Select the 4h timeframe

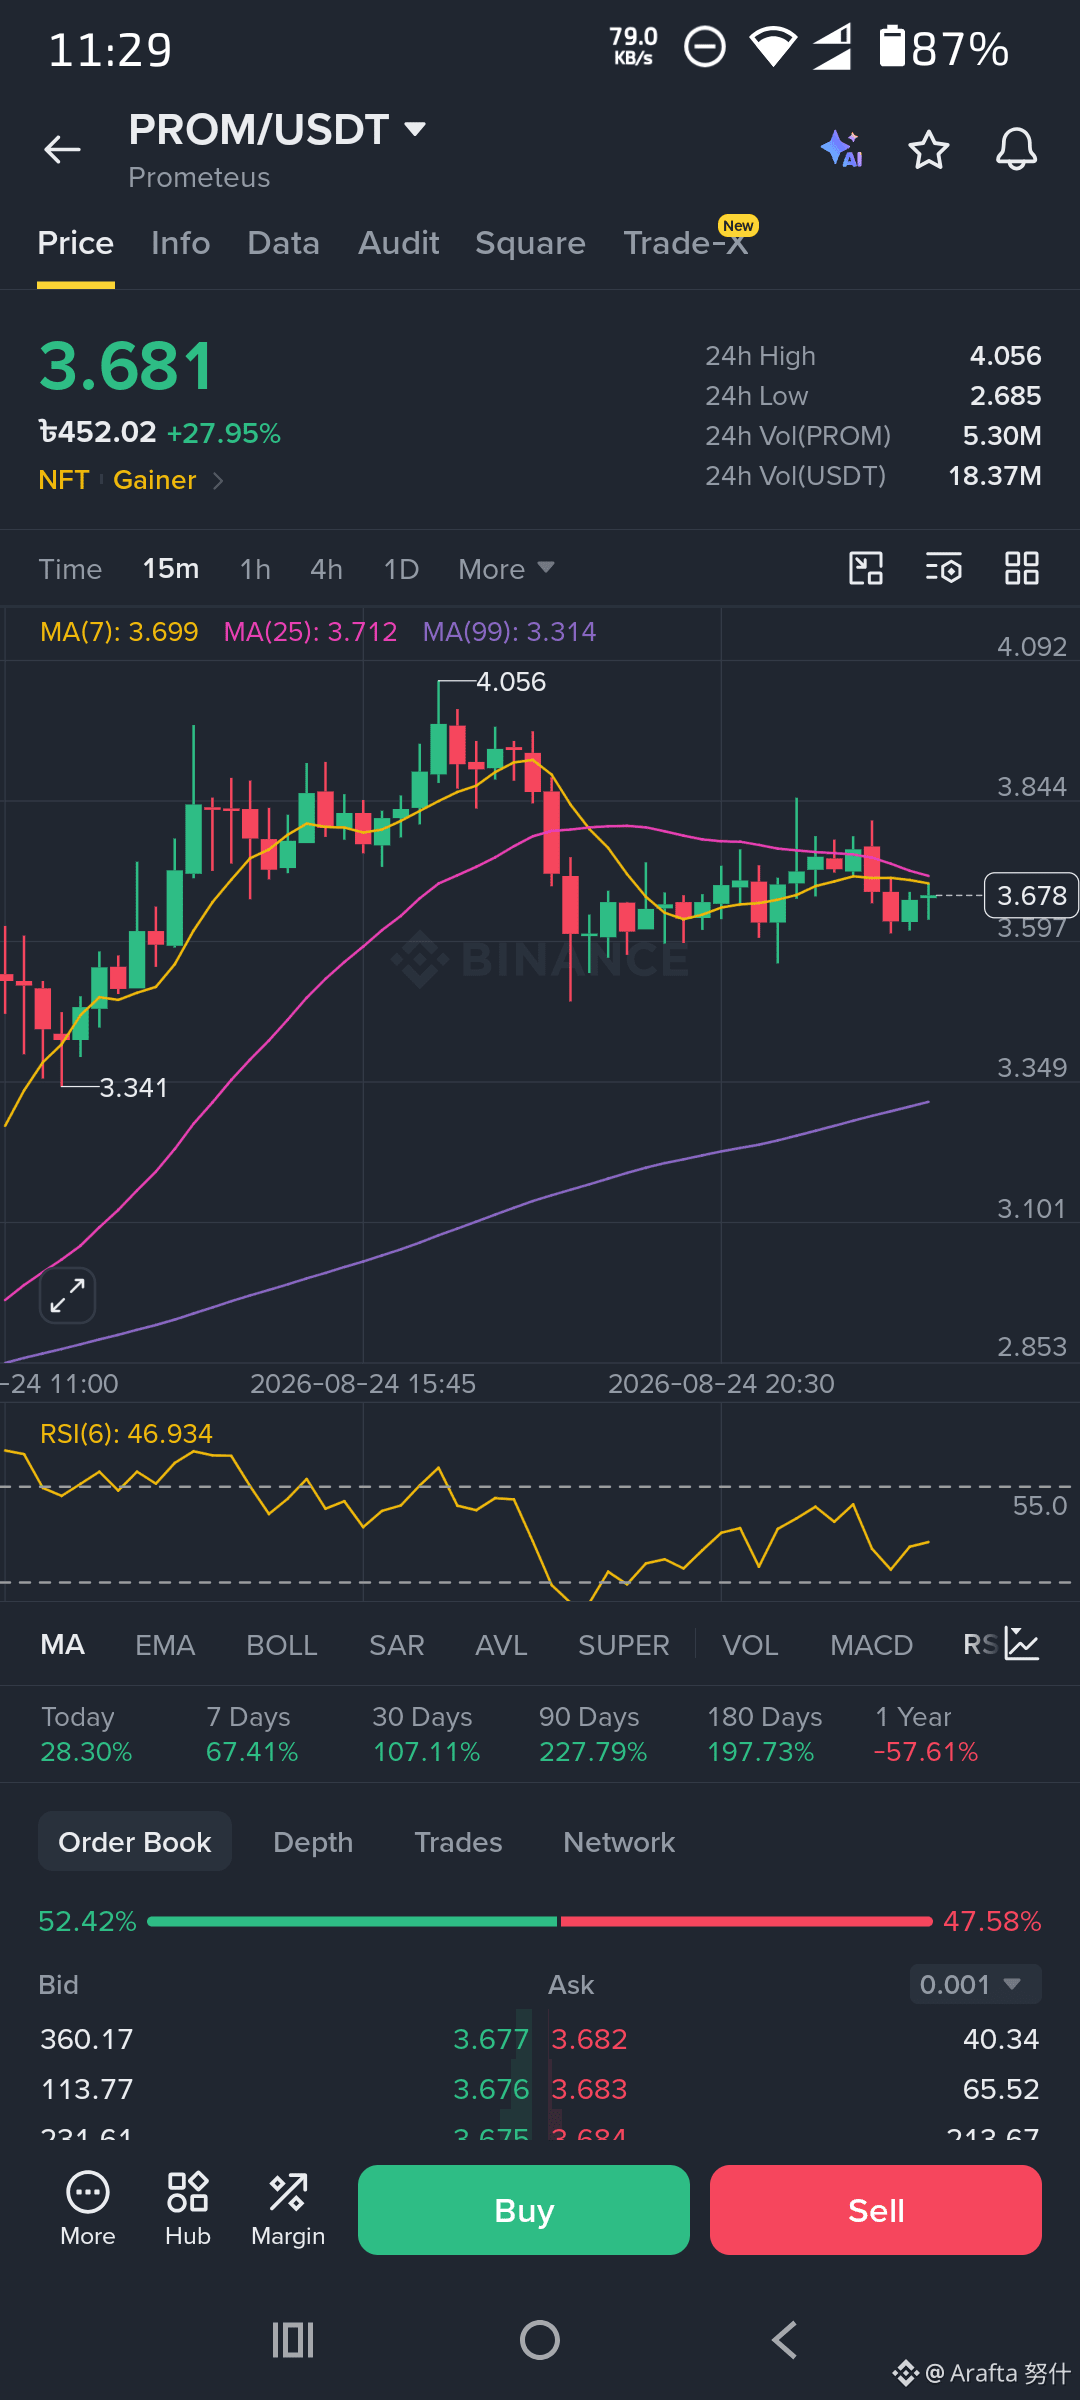point(326,569)
